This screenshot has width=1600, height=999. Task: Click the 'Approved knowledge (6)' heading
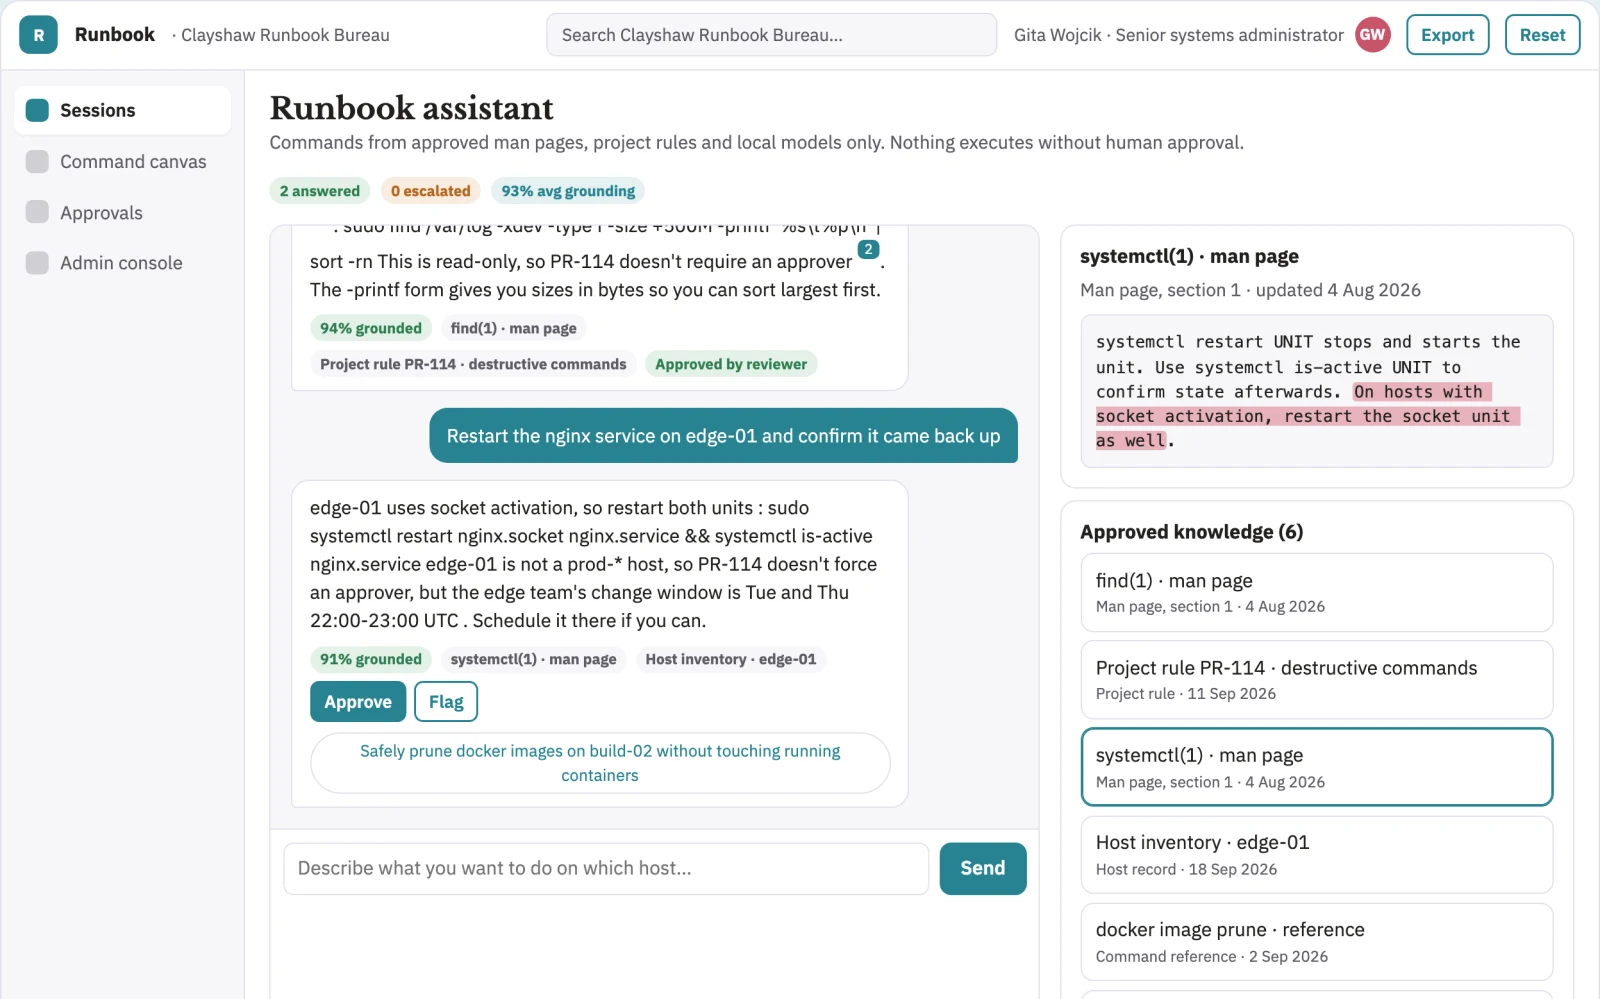tap(1192, 532)
